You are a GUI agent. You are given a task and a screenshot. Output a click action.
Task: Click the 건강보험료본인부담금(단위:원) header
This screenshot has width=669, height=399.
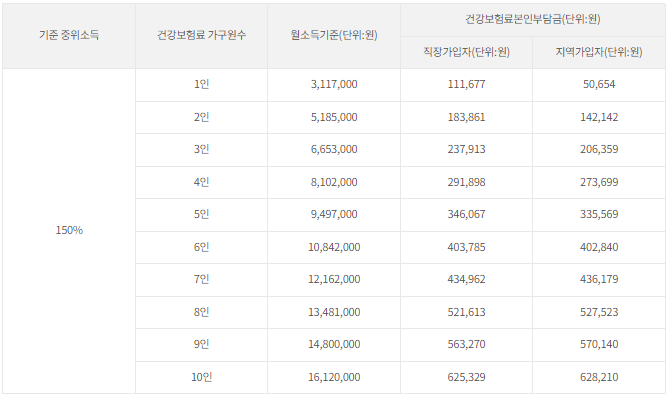click(533, 19)
